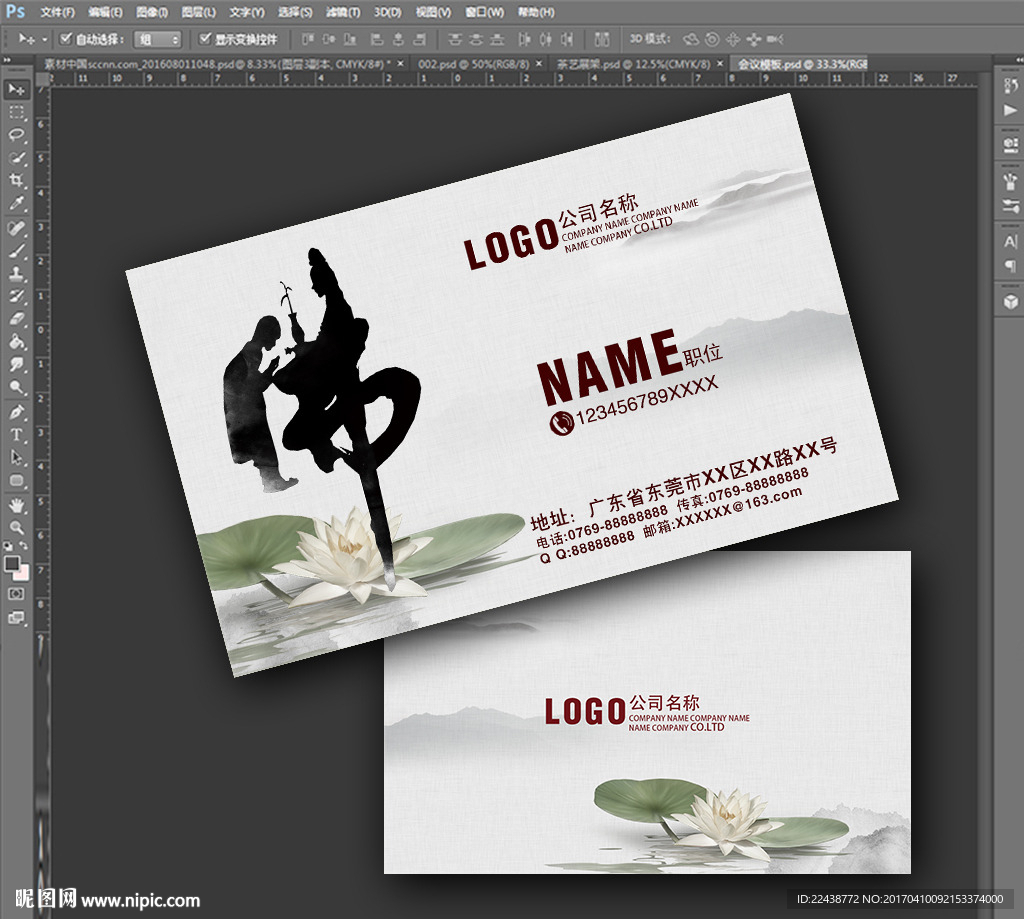Close the 茶艺展架.psd document tab
The width and height of the screenshot is (1024, 919).
[x=720, y=63]
